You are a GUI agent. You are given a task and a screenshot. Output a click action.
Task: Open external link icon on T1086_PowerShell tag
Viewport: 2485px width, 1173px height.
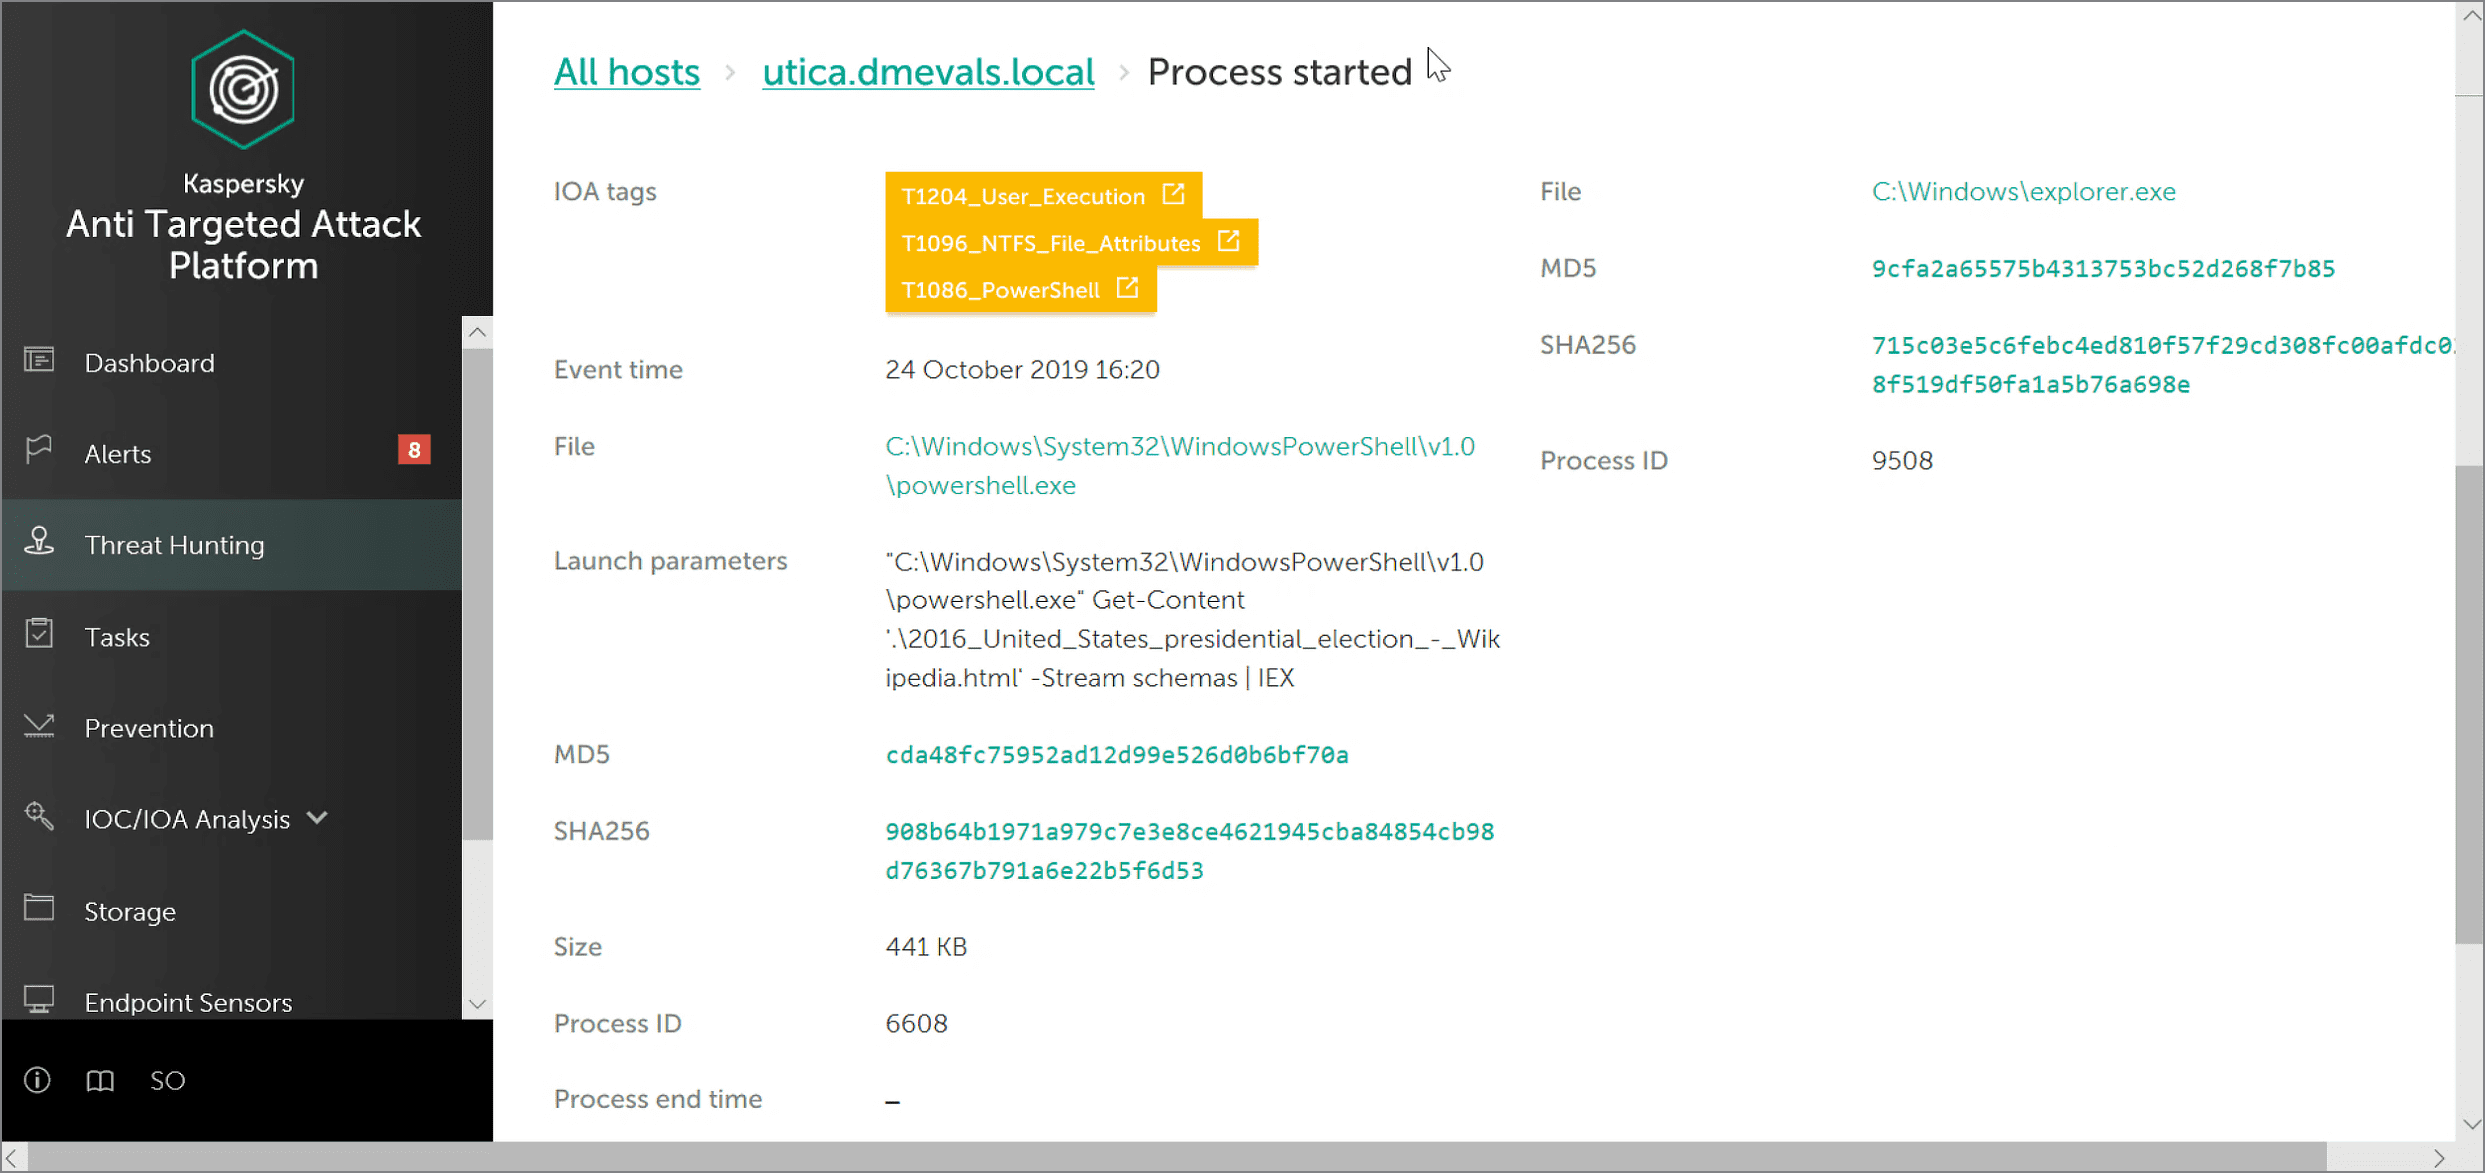(1127, 289)
